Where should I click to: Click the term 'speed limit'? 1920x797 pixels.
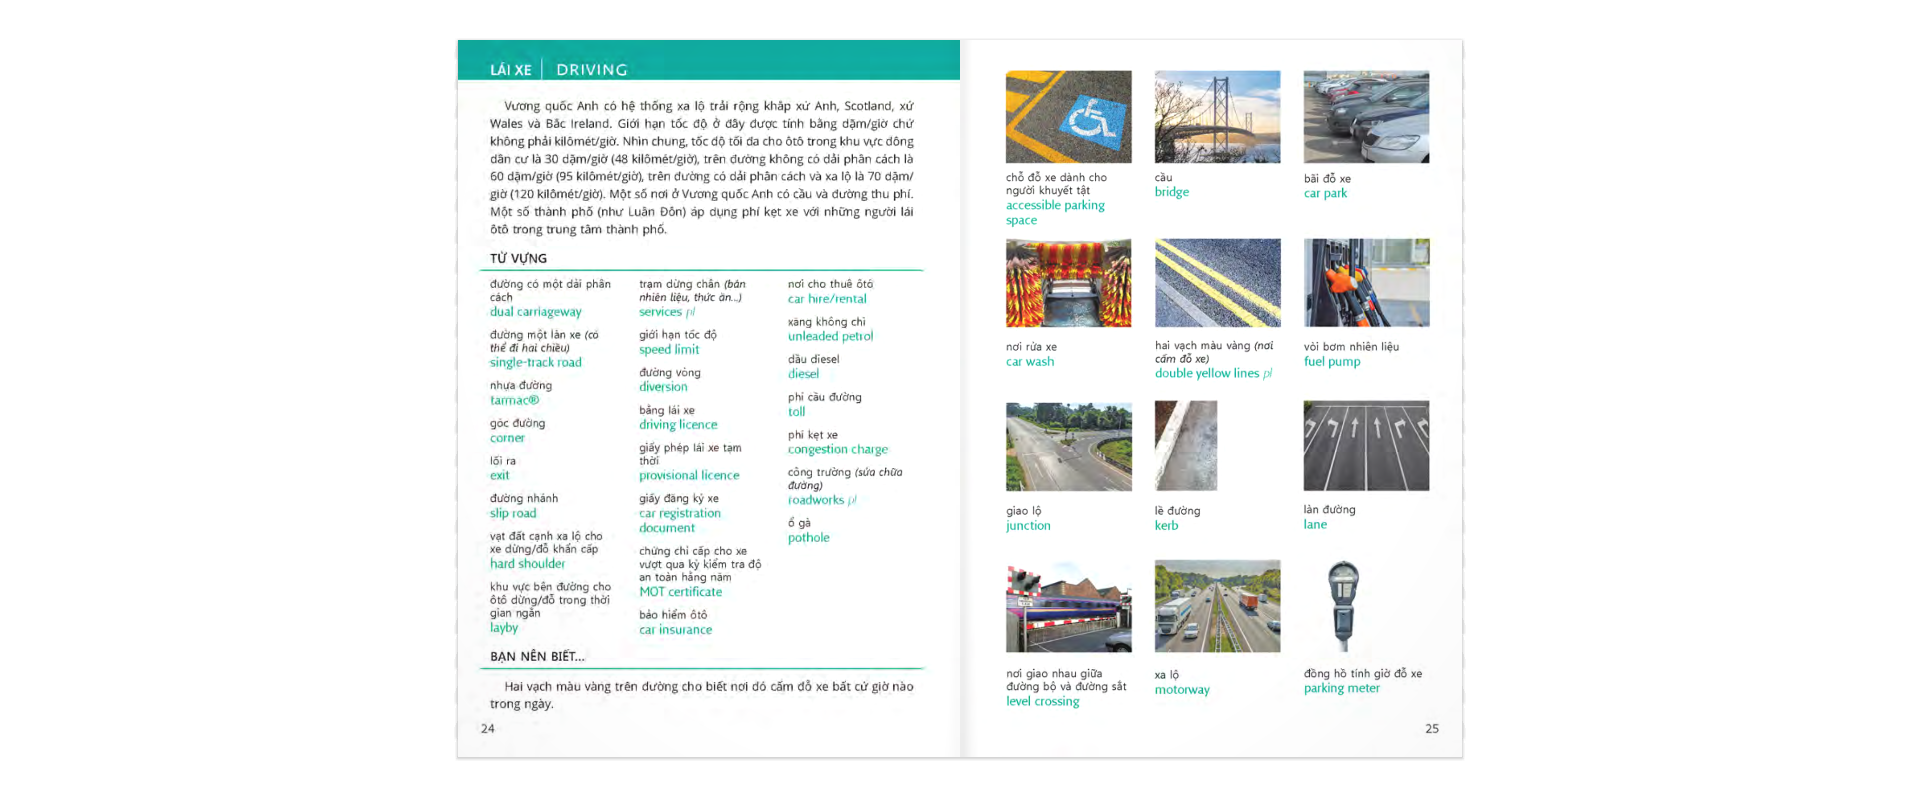coord(669,350)
